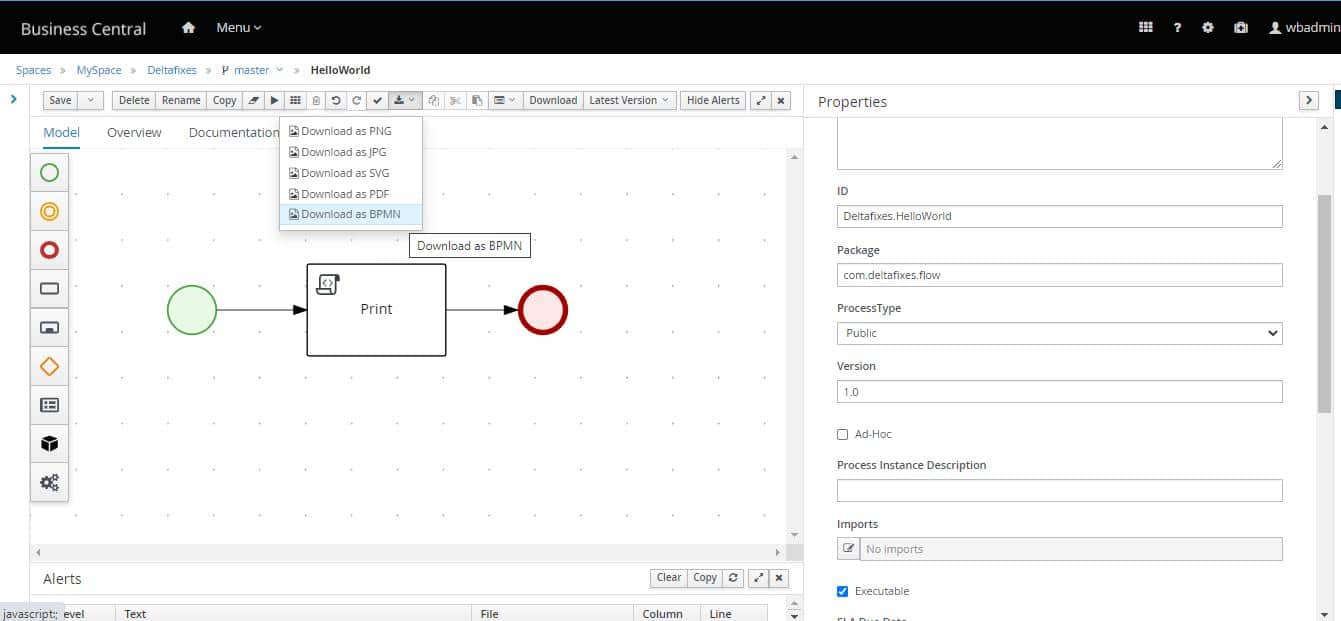This screenshot has height=621, width=1341.
Task: Select the red End Events palette icon
Action: 49,250
